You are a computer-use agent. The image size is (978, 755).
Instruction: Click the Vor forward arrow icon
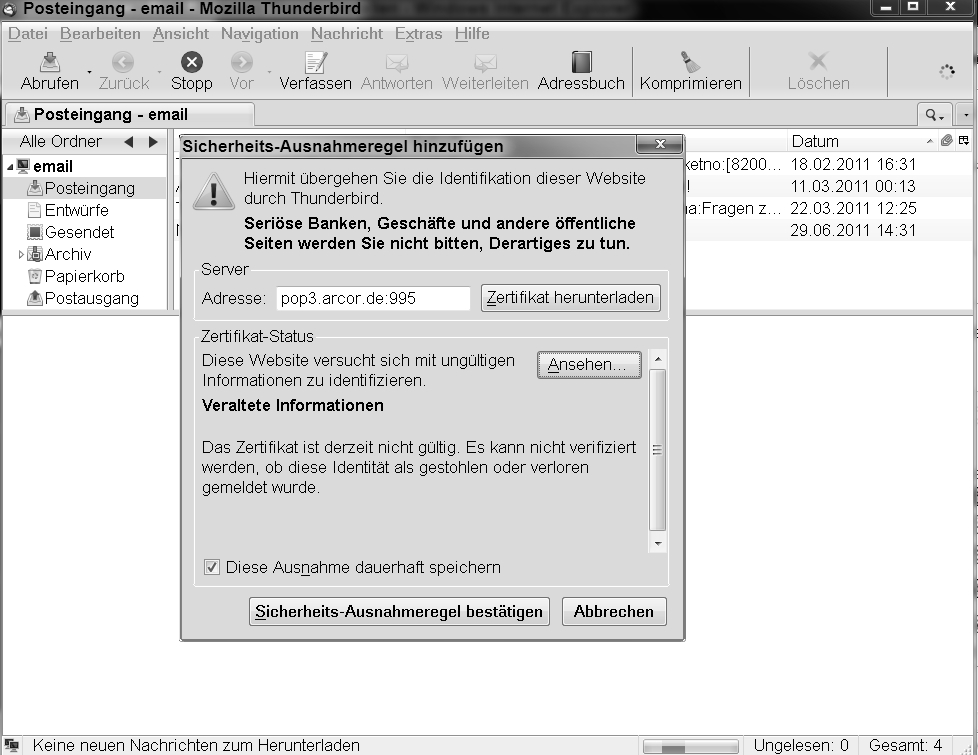[x=241, y=62]
